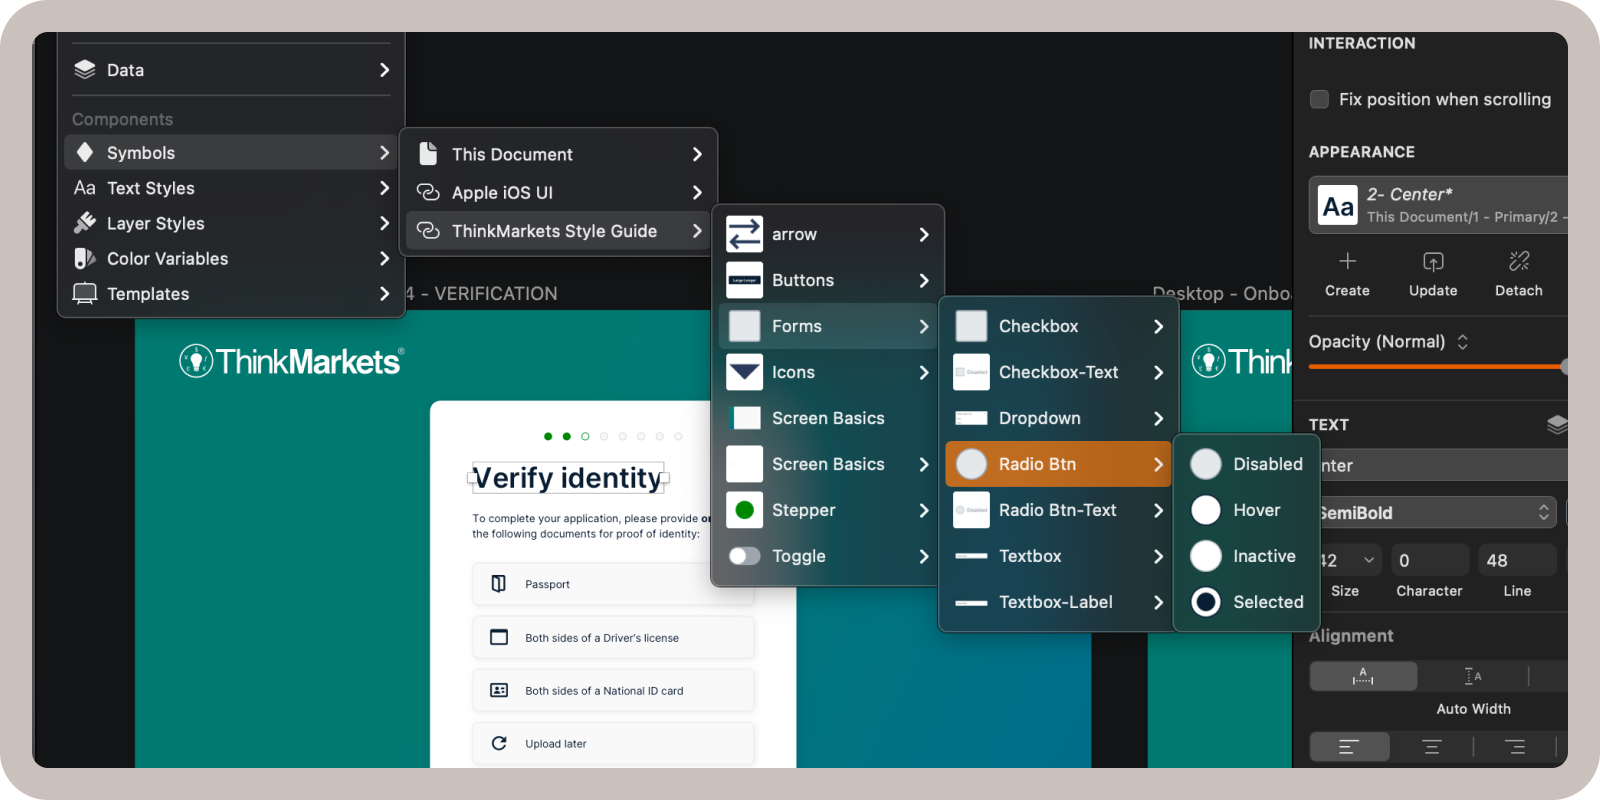Adjust the orange opacity slider
The height and width of the screenshot is (800, 1600).
pos(1437,367)
